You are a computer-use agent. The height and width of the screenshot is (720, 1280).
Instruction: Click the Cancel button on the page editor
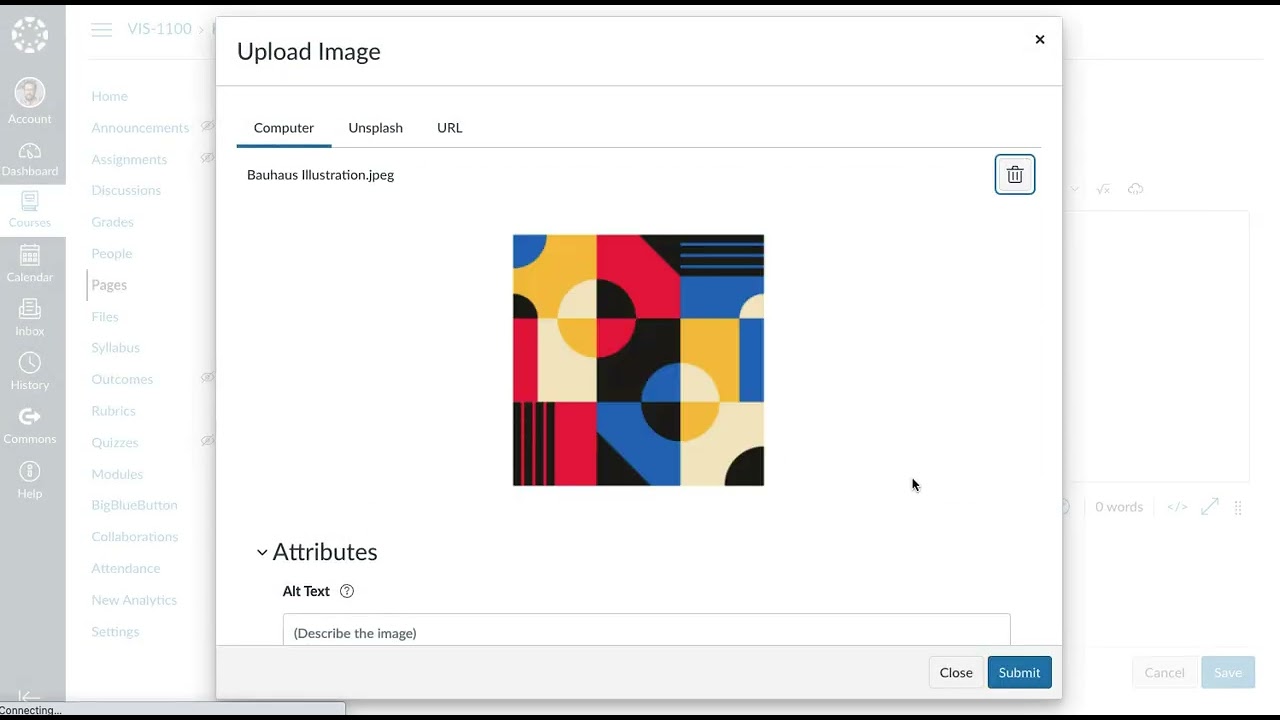click(1164, 672)
